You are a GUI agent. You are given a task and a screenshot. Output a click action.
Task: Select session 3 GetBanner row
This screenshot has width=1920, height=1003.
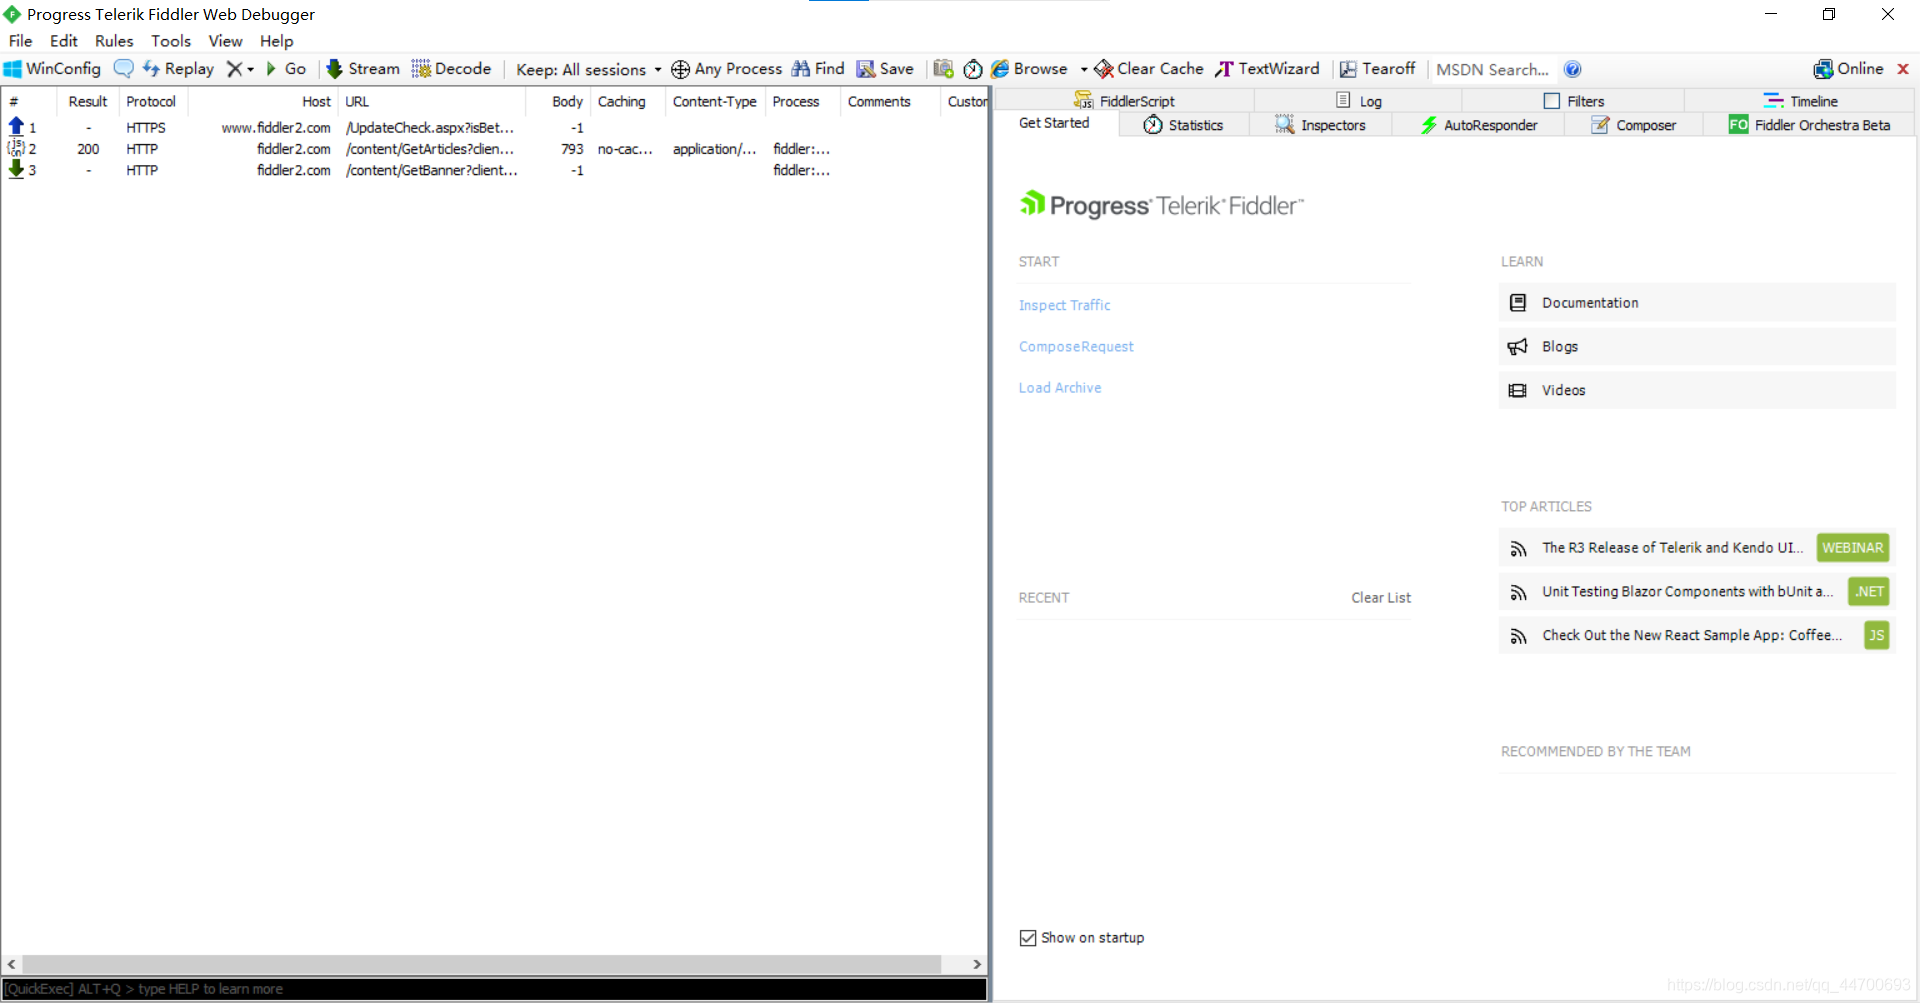click(x=495, y=170)
